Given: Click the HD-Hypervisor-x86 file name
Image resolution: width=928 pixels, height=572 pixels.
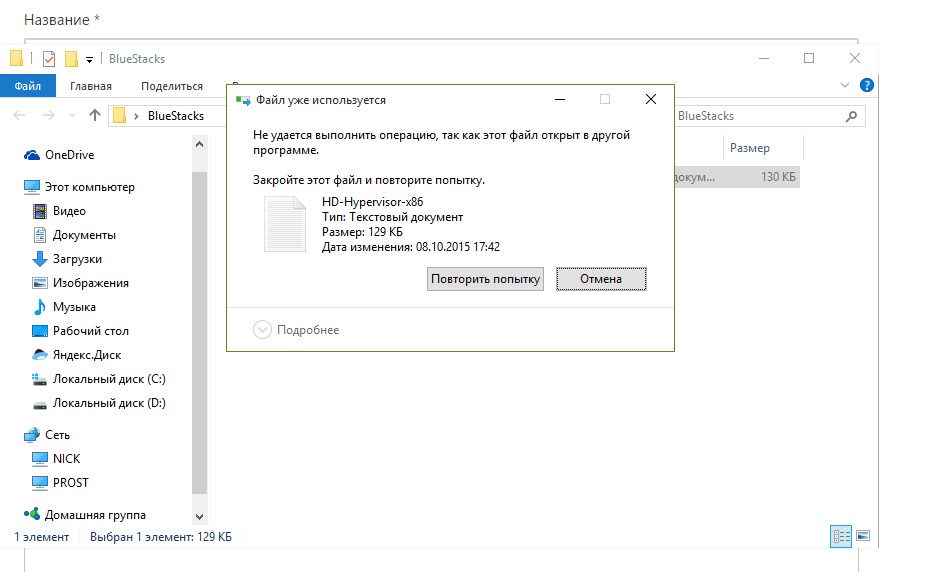Looking at the screenshot, I should pos(372,202).
